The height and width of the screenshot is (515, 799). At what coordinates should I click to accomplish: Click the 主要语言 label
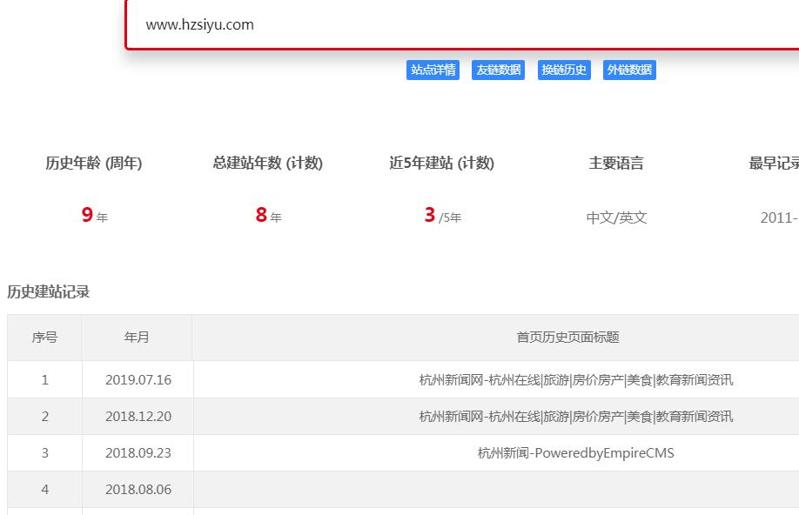click(x=616, y=164)
